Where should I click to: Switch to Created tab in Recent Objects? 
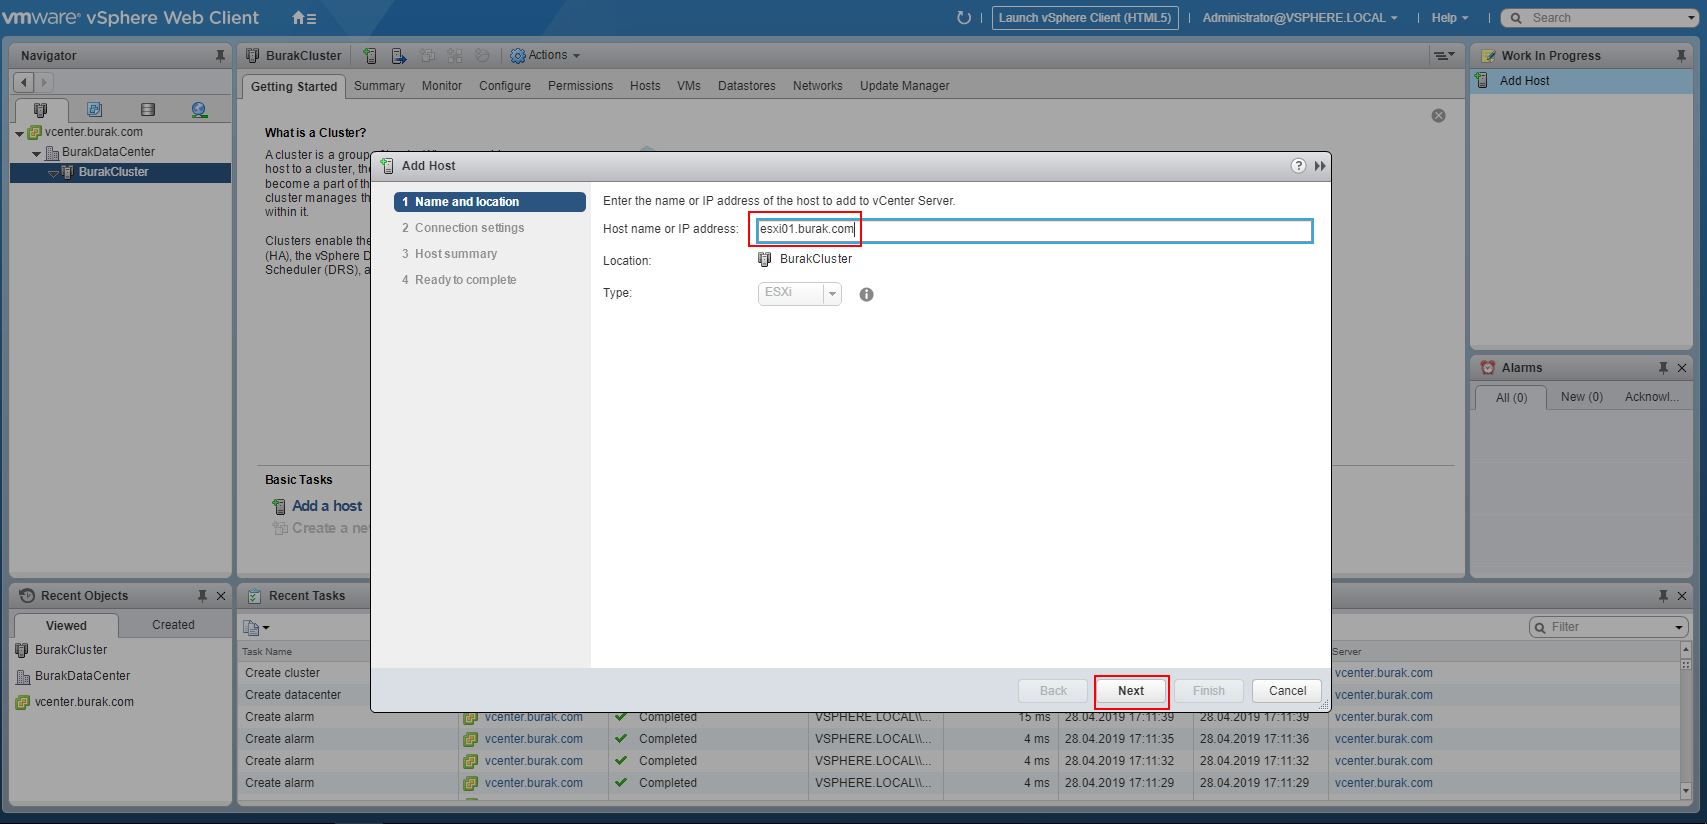(x=173, y=625)
